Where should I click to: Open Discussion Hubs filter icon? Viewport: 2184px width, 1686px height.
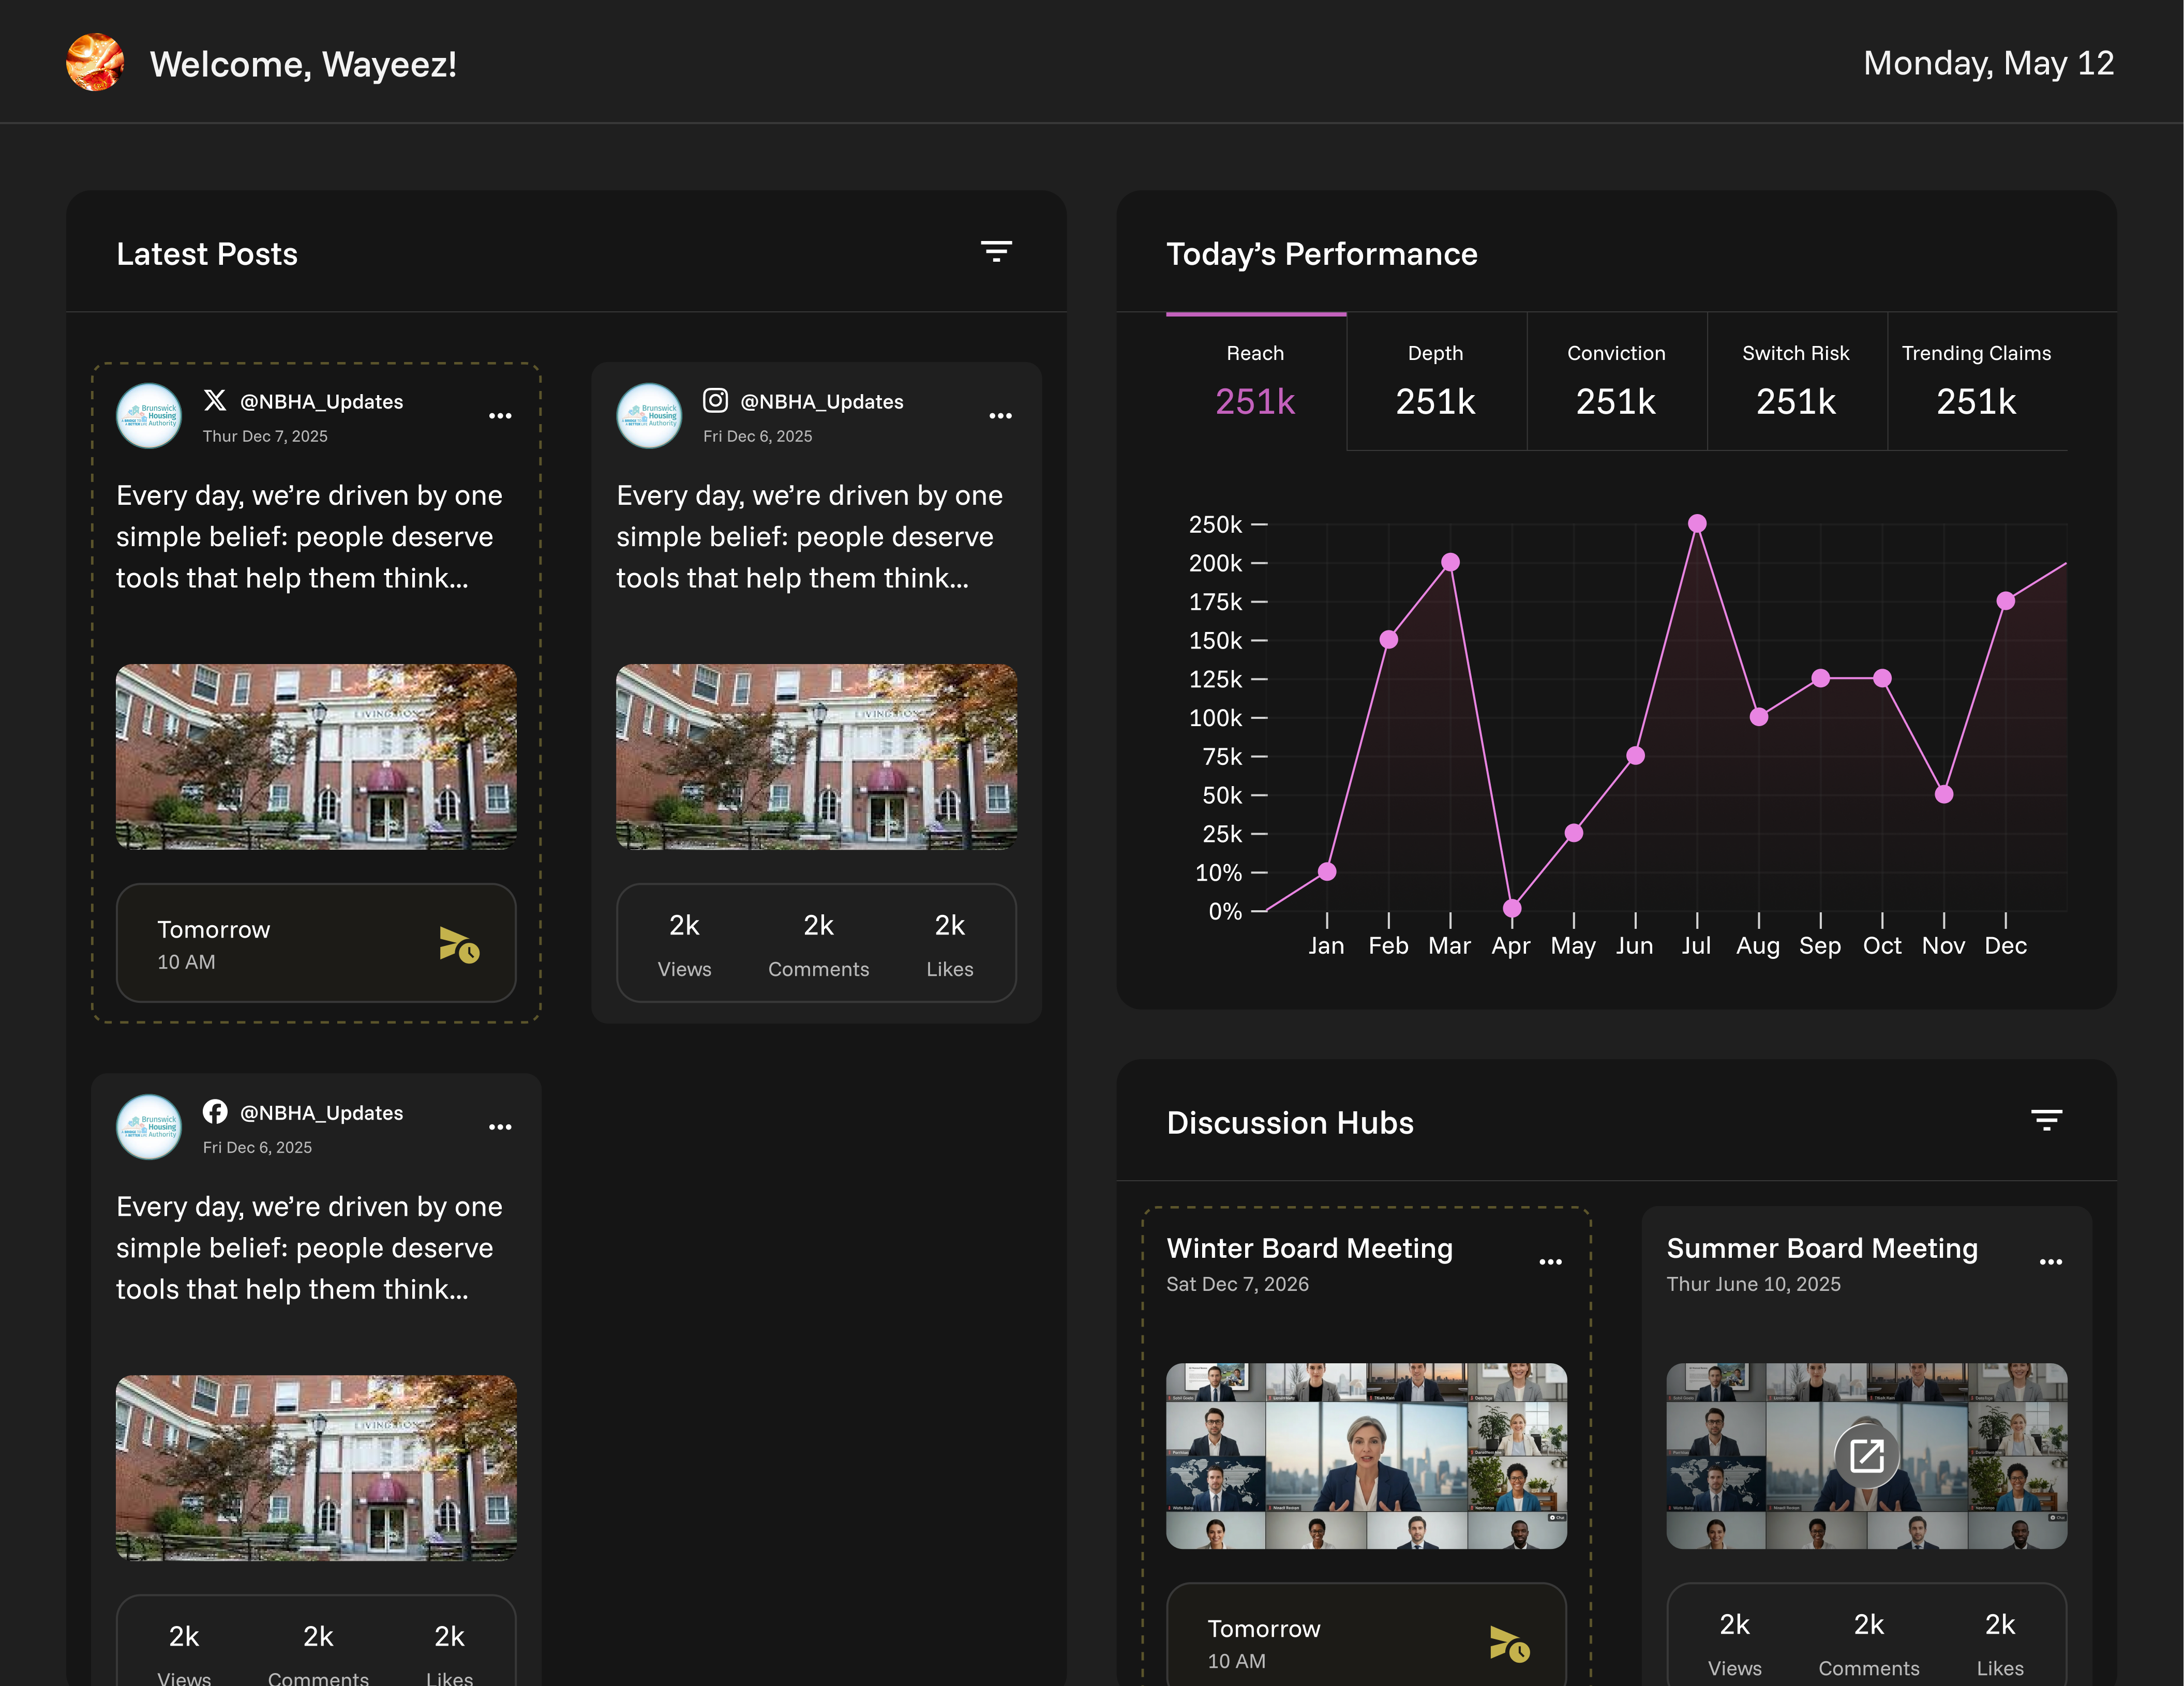(2046, 1120)
